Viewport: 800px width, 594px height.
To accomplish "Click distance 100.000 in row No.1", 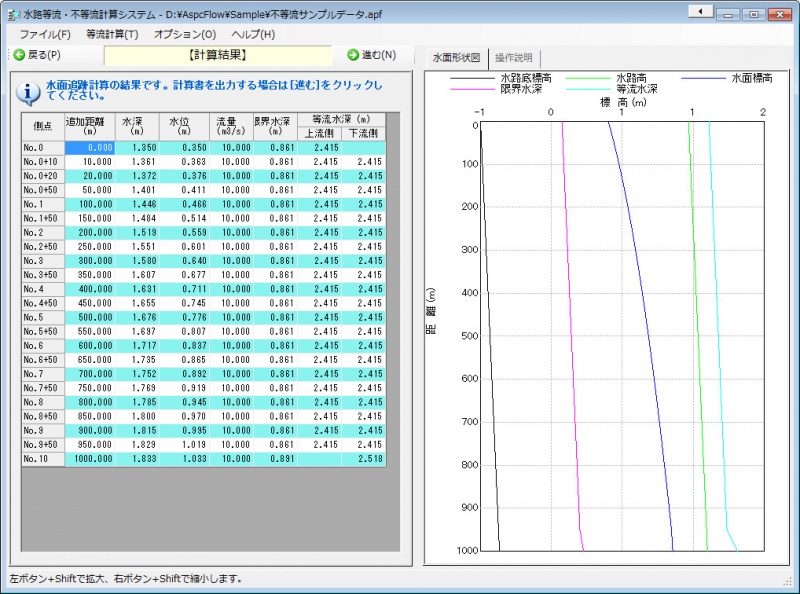I will pos(90,204).
